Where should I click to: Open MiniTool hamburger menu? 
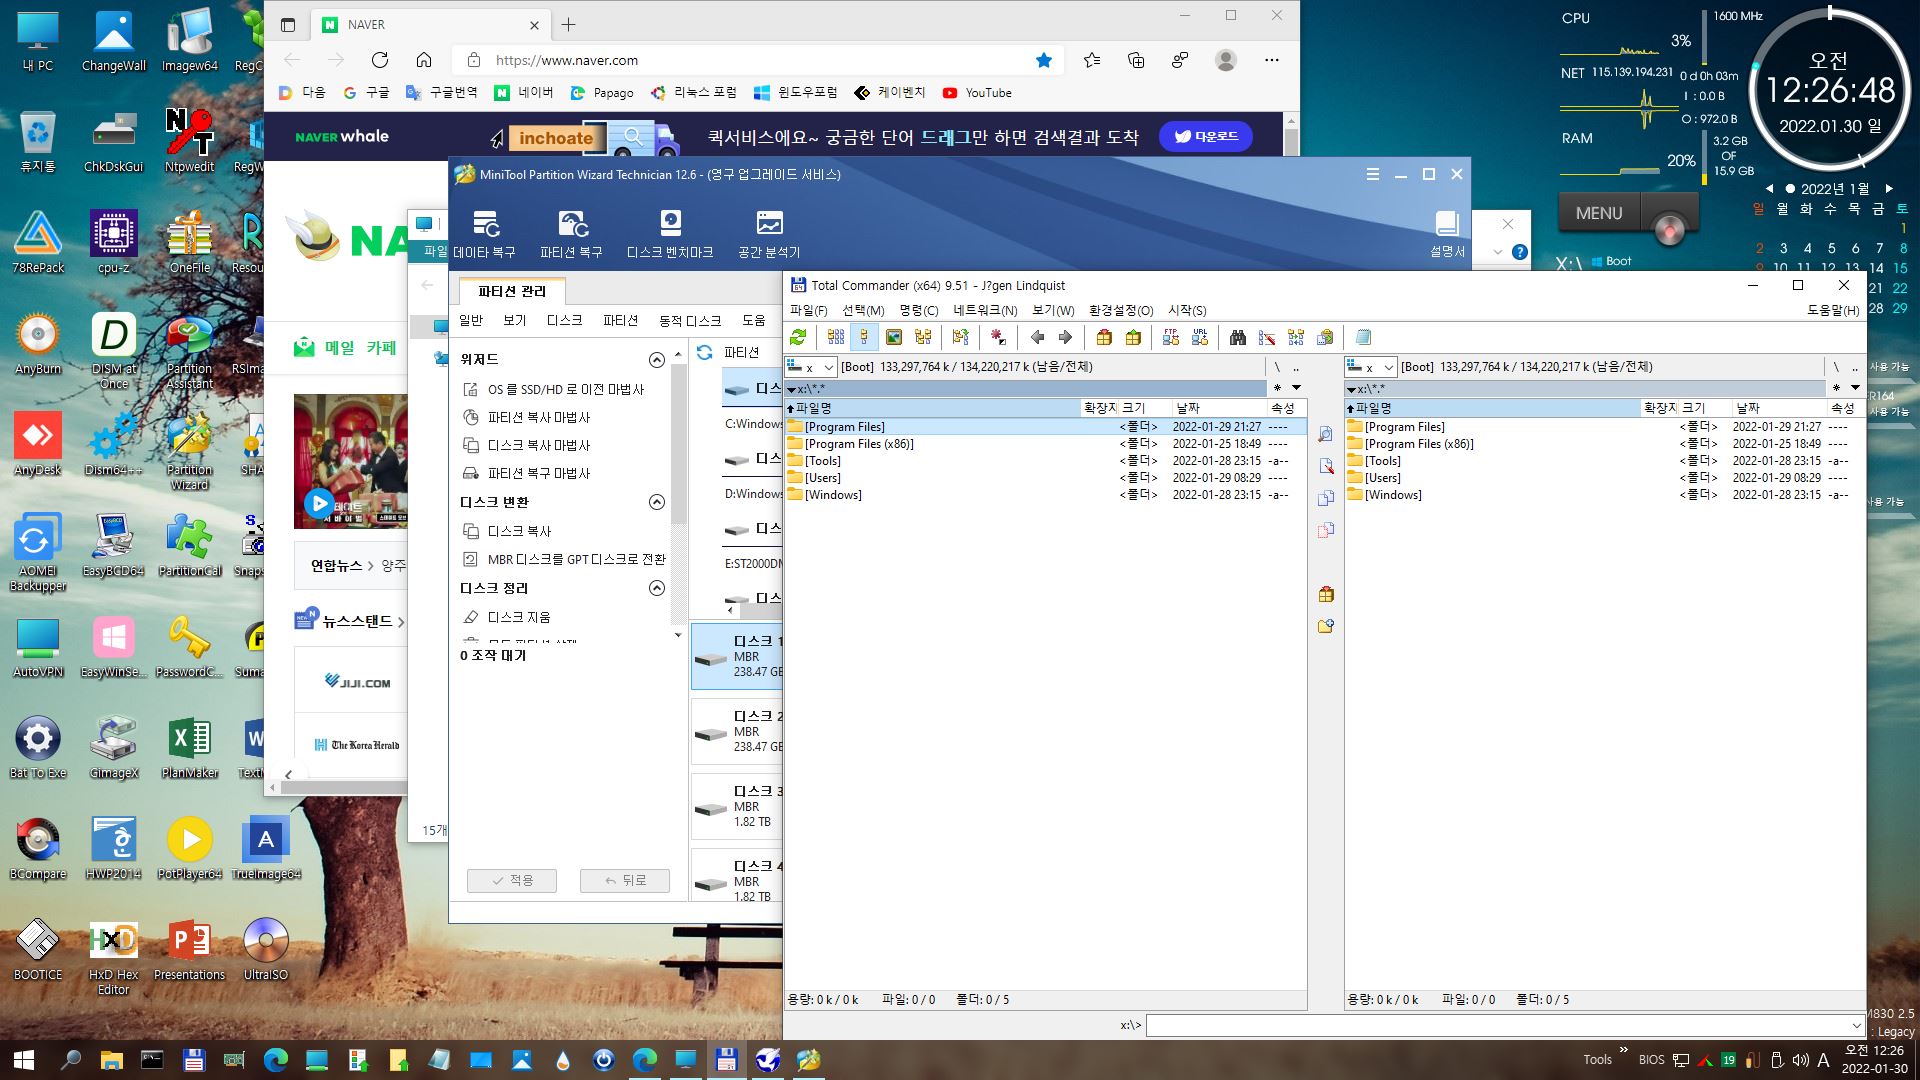click(x=1373, y=174)
